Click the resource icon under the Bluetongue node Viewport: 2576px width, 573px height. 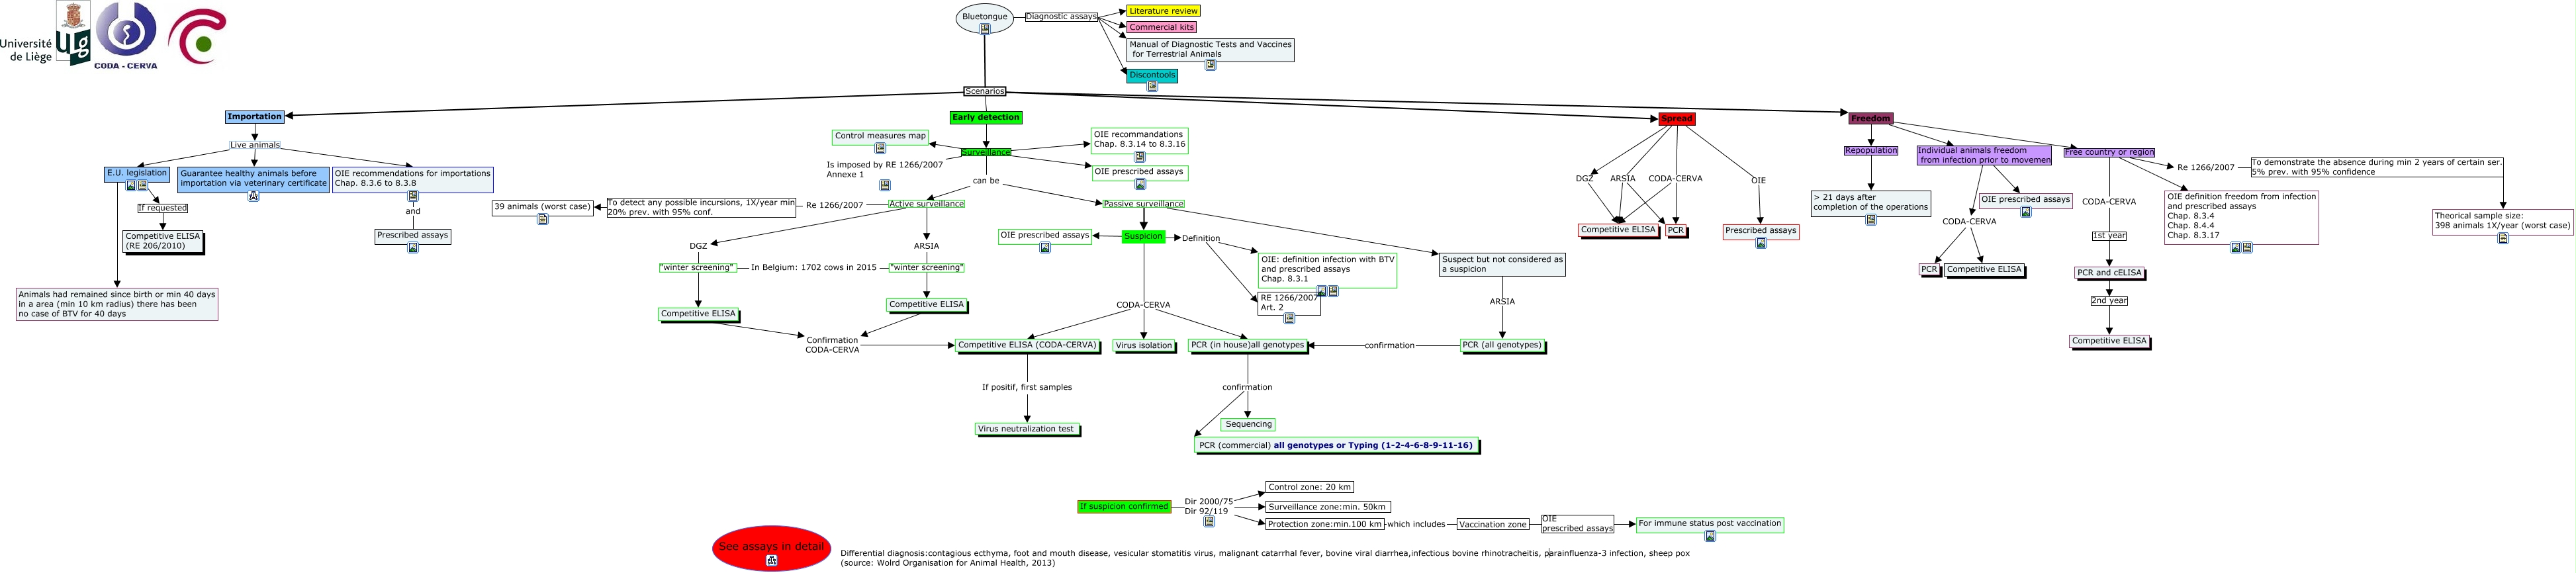(985, 29)
